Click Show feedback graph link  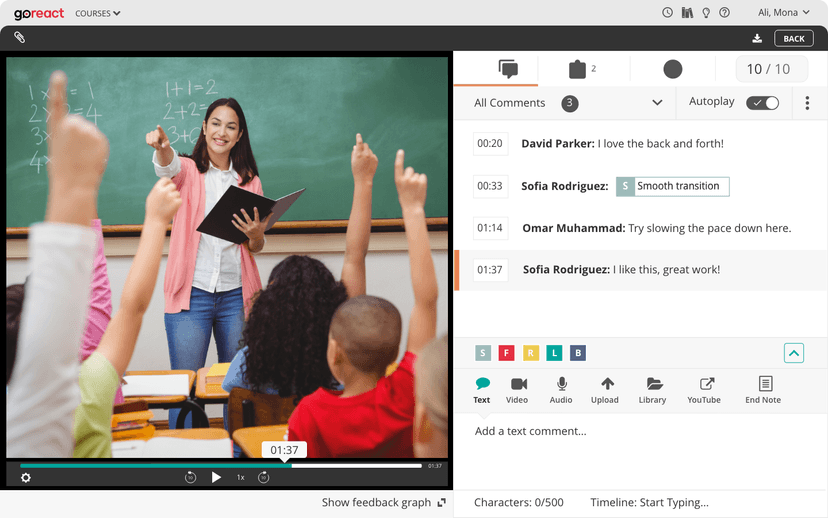pyautogui.click(x=383, y=503)
